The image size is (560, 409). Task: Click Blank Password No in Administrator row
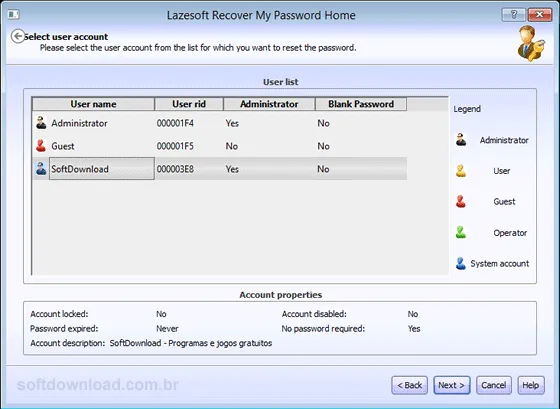(x=323, y=123)
